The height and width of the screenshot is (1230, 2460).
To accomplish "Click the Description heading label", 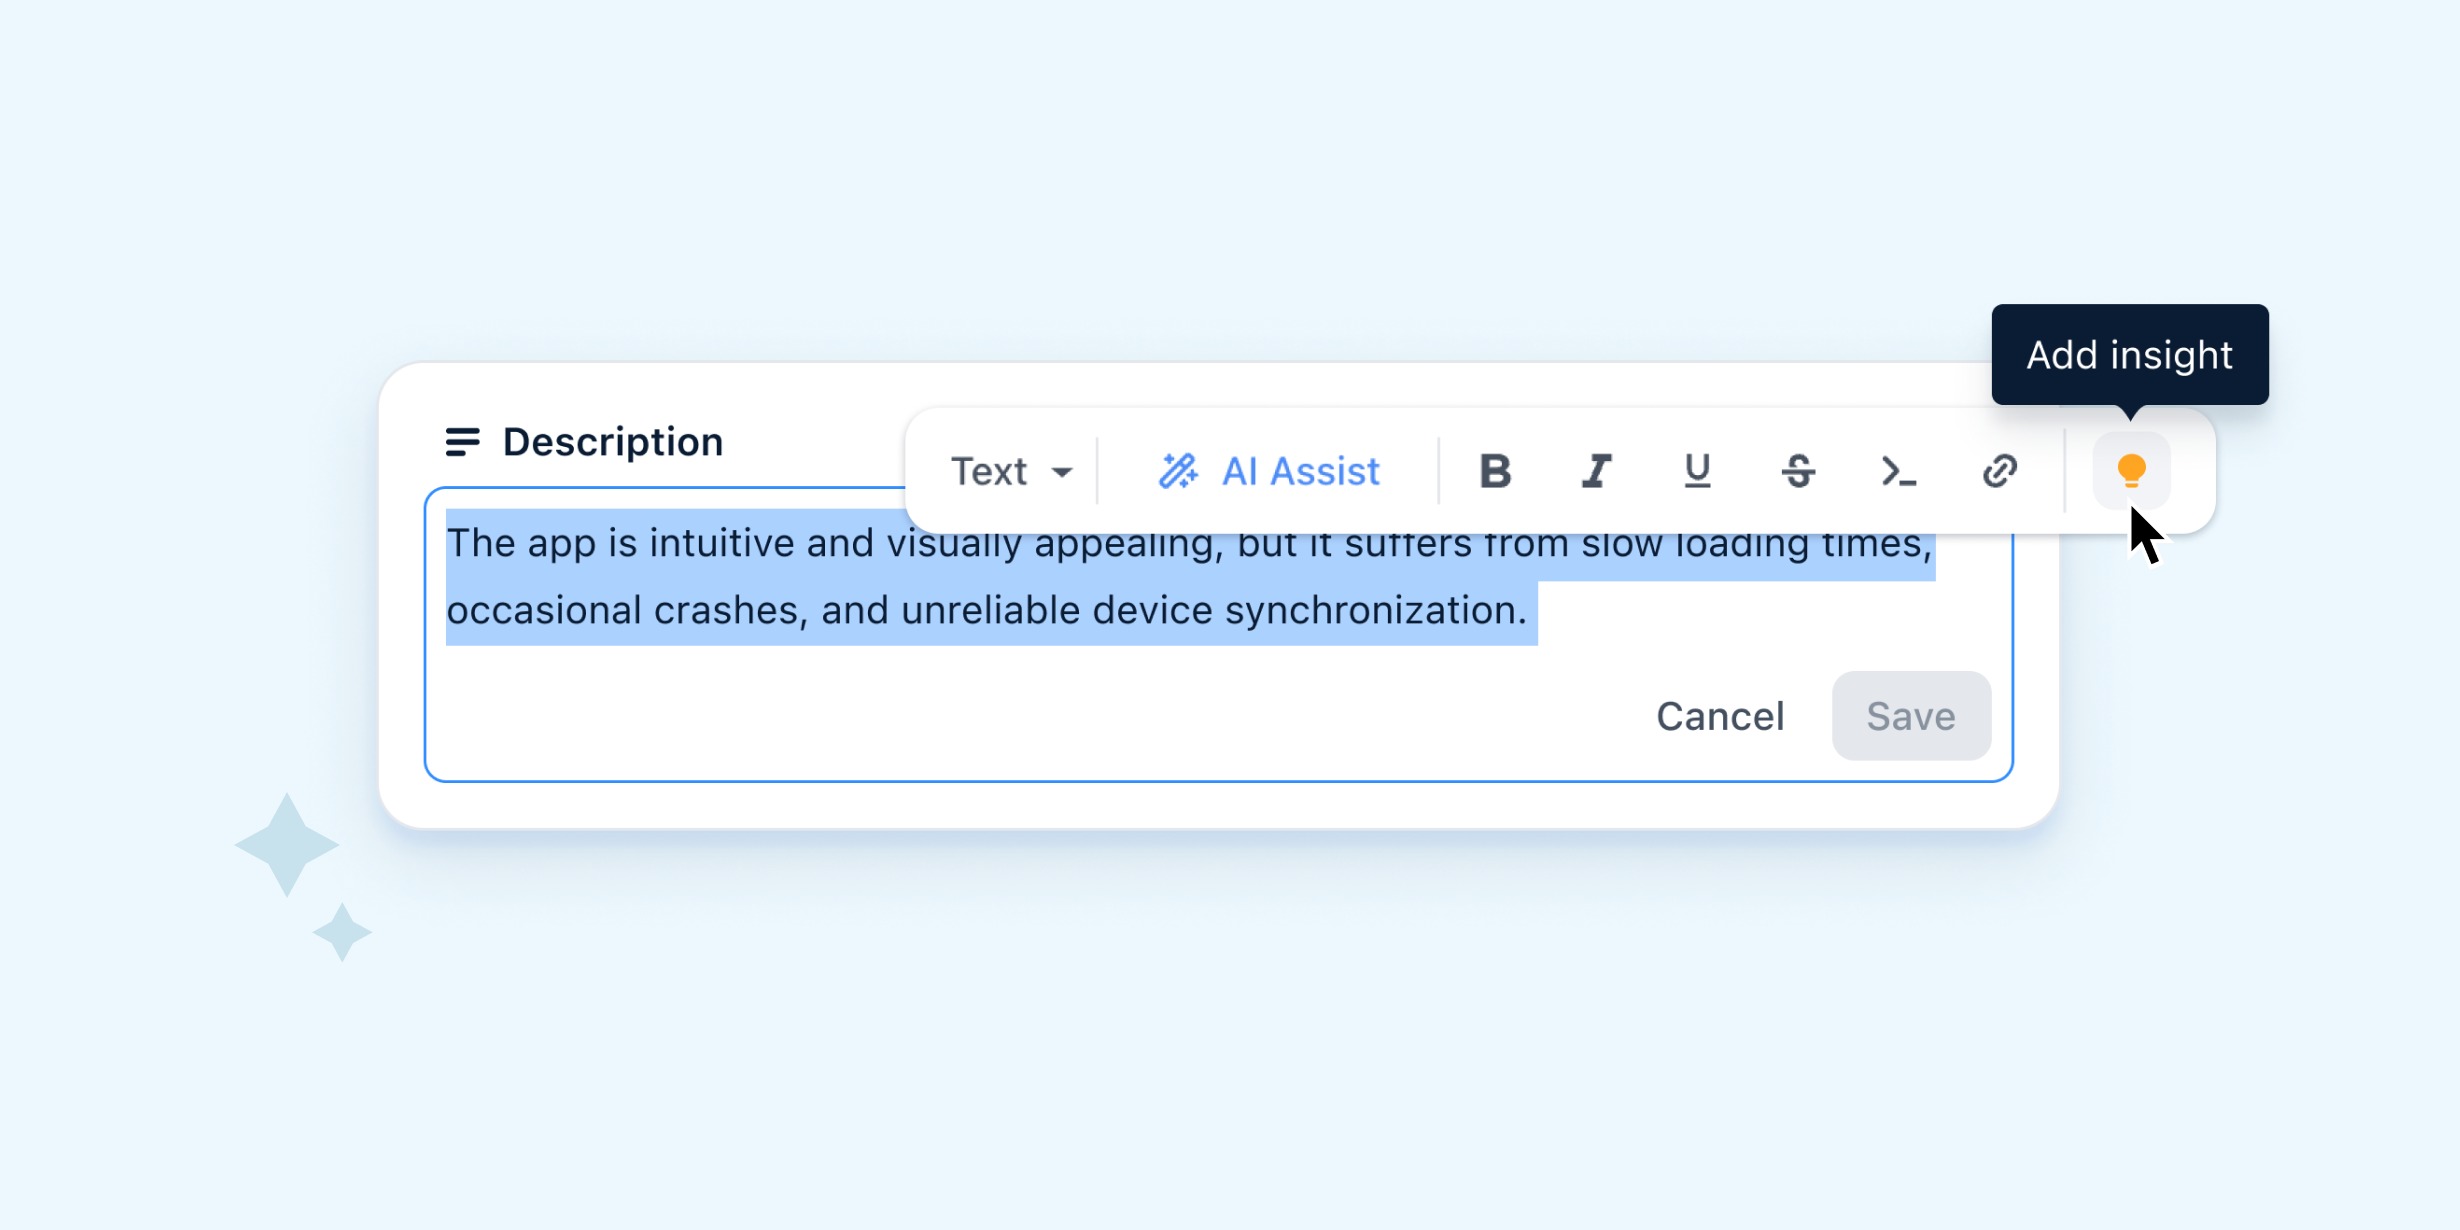I will [612, 442].
